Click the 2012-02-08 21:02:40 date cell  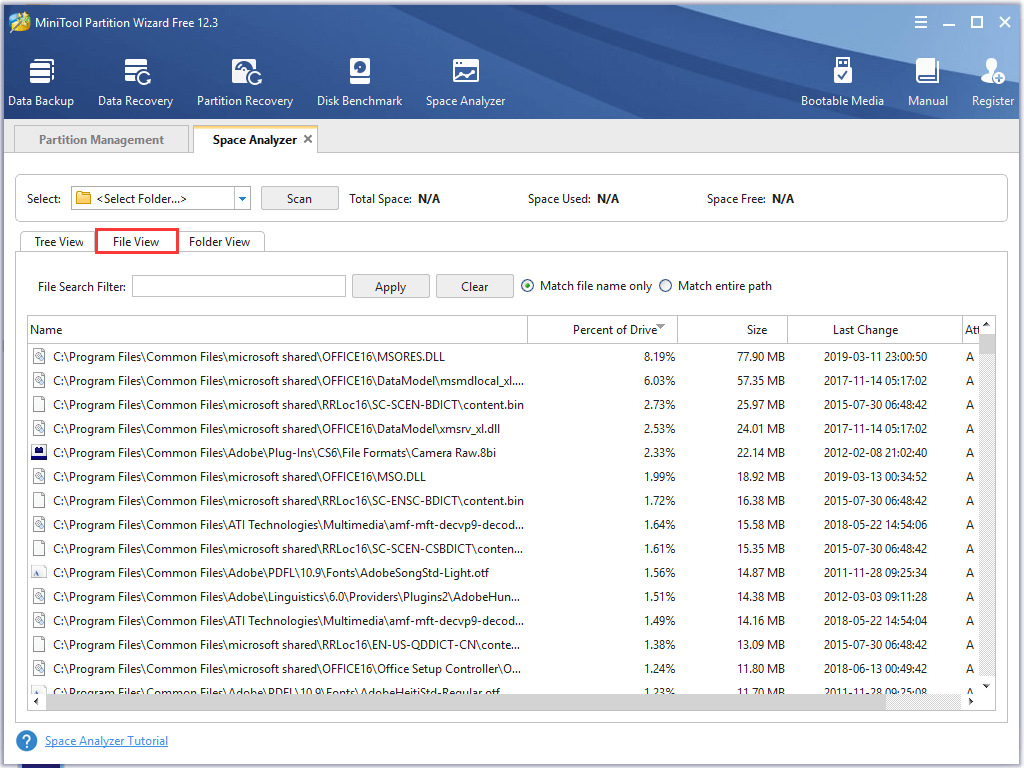pos(875,453)
